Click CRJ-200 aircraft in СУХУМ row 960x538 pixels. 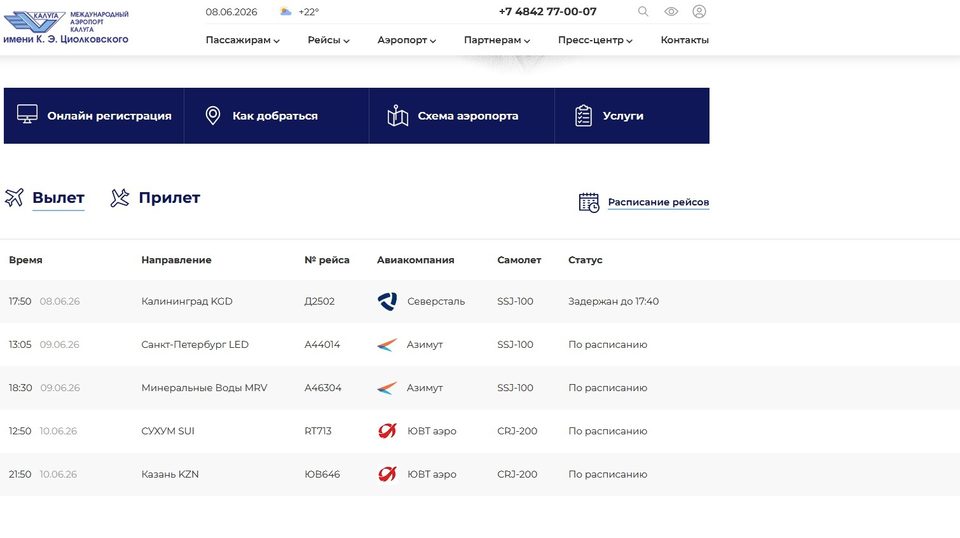click(517, 431)
